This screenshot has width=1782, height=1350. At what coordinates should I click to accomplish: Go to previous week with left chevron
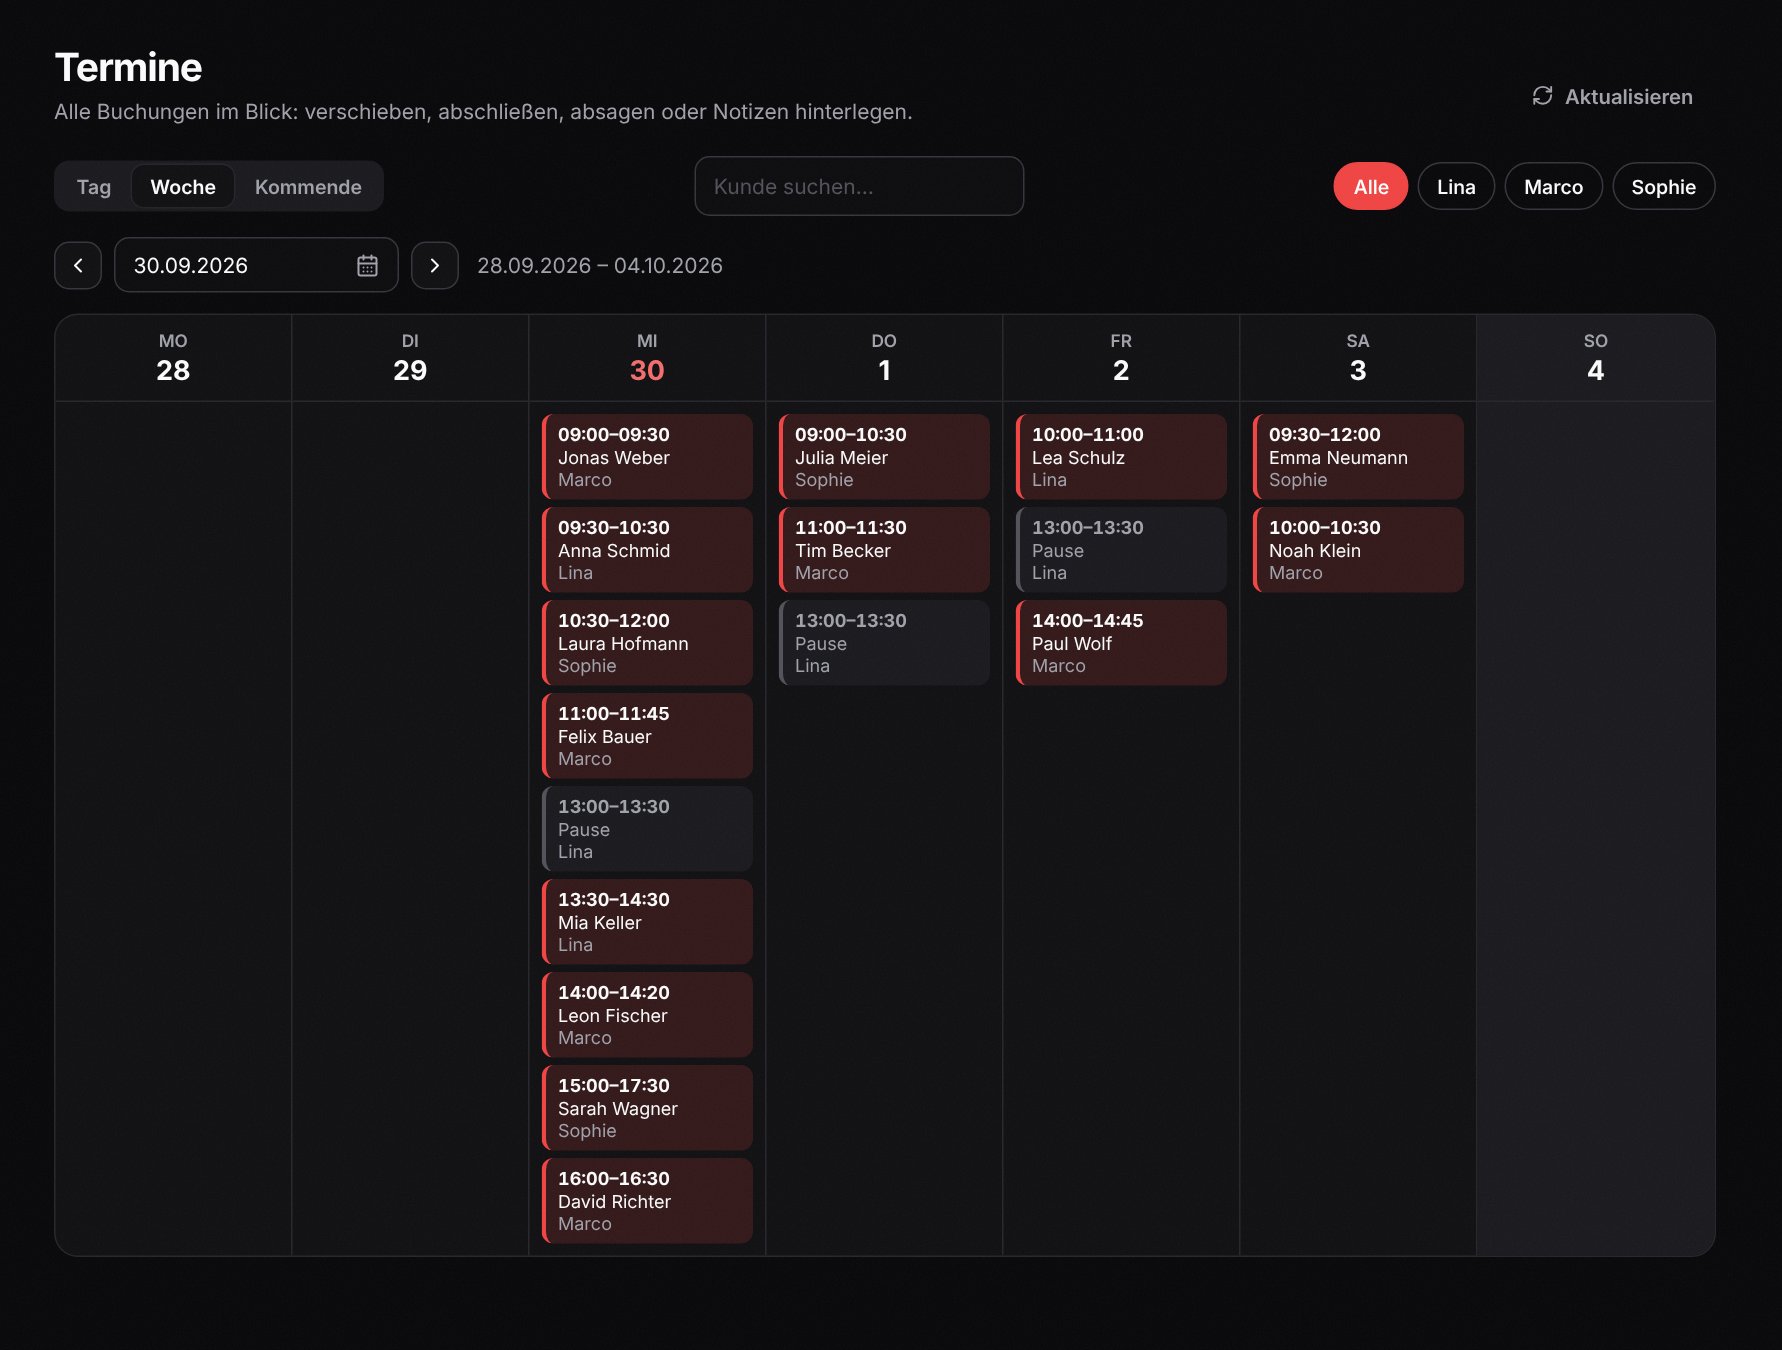click(x=78, y=265)
